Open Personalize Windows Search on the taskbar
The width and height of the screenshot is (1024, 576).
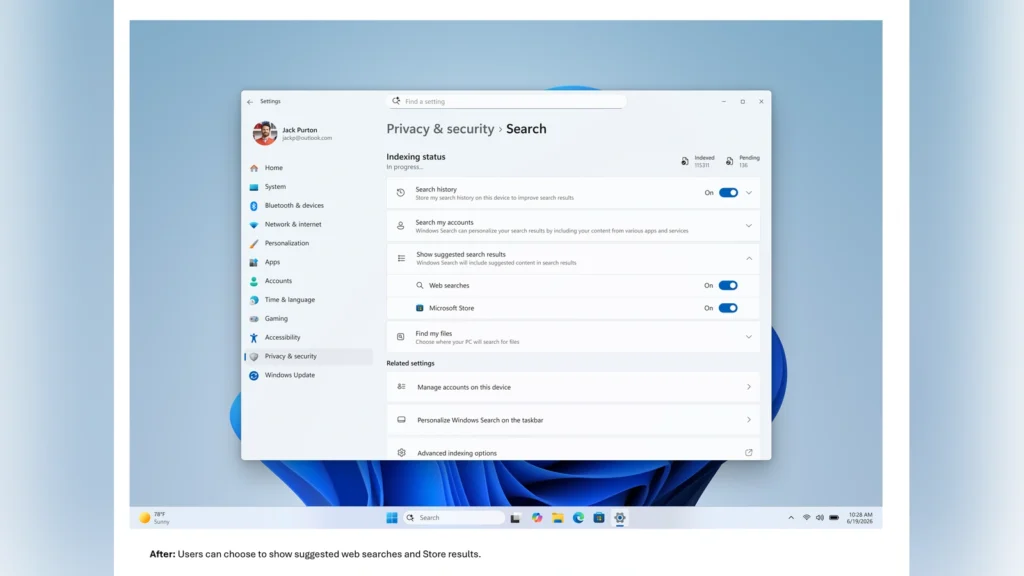[x=573, y=420]
